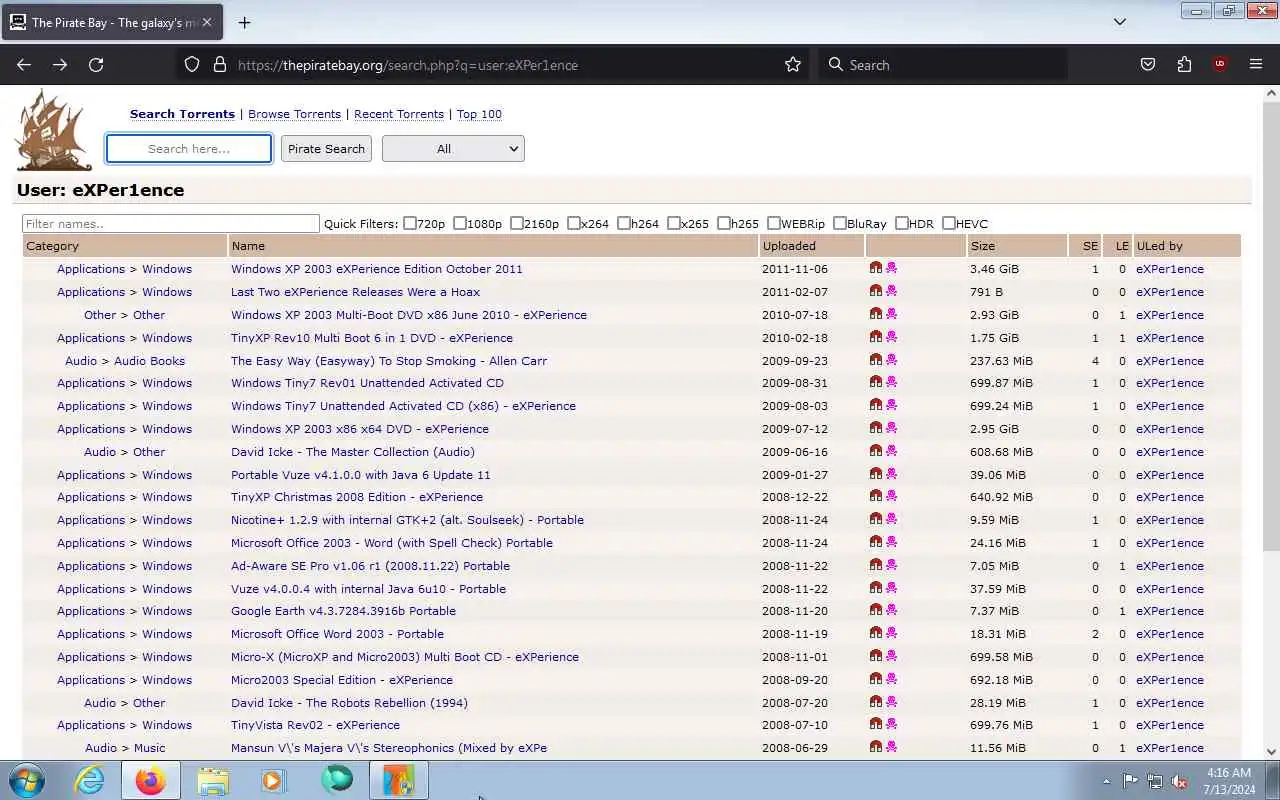Click the Windows Start button

[27, 780]
